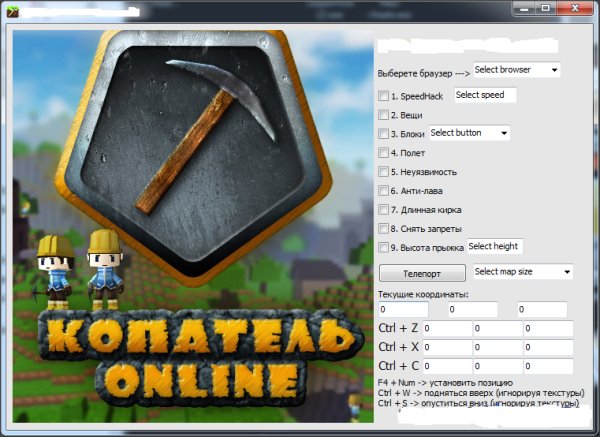600x437 pixels.
Task: Click the "F4 + Num -> установить позицию" hint
Action: click(x=445, y=383)
